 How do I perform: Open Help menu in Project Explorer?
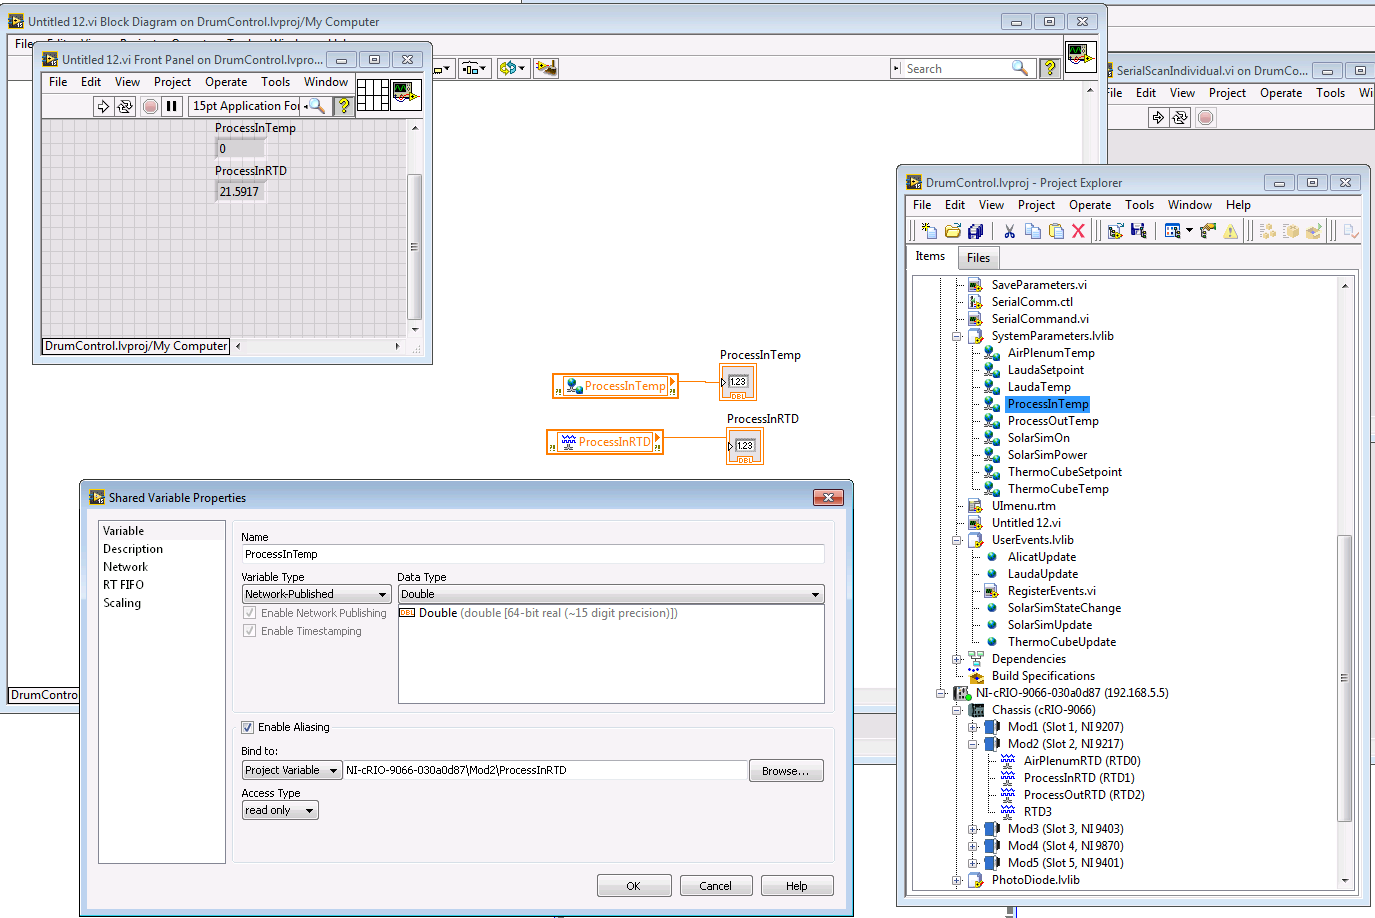1238,205
